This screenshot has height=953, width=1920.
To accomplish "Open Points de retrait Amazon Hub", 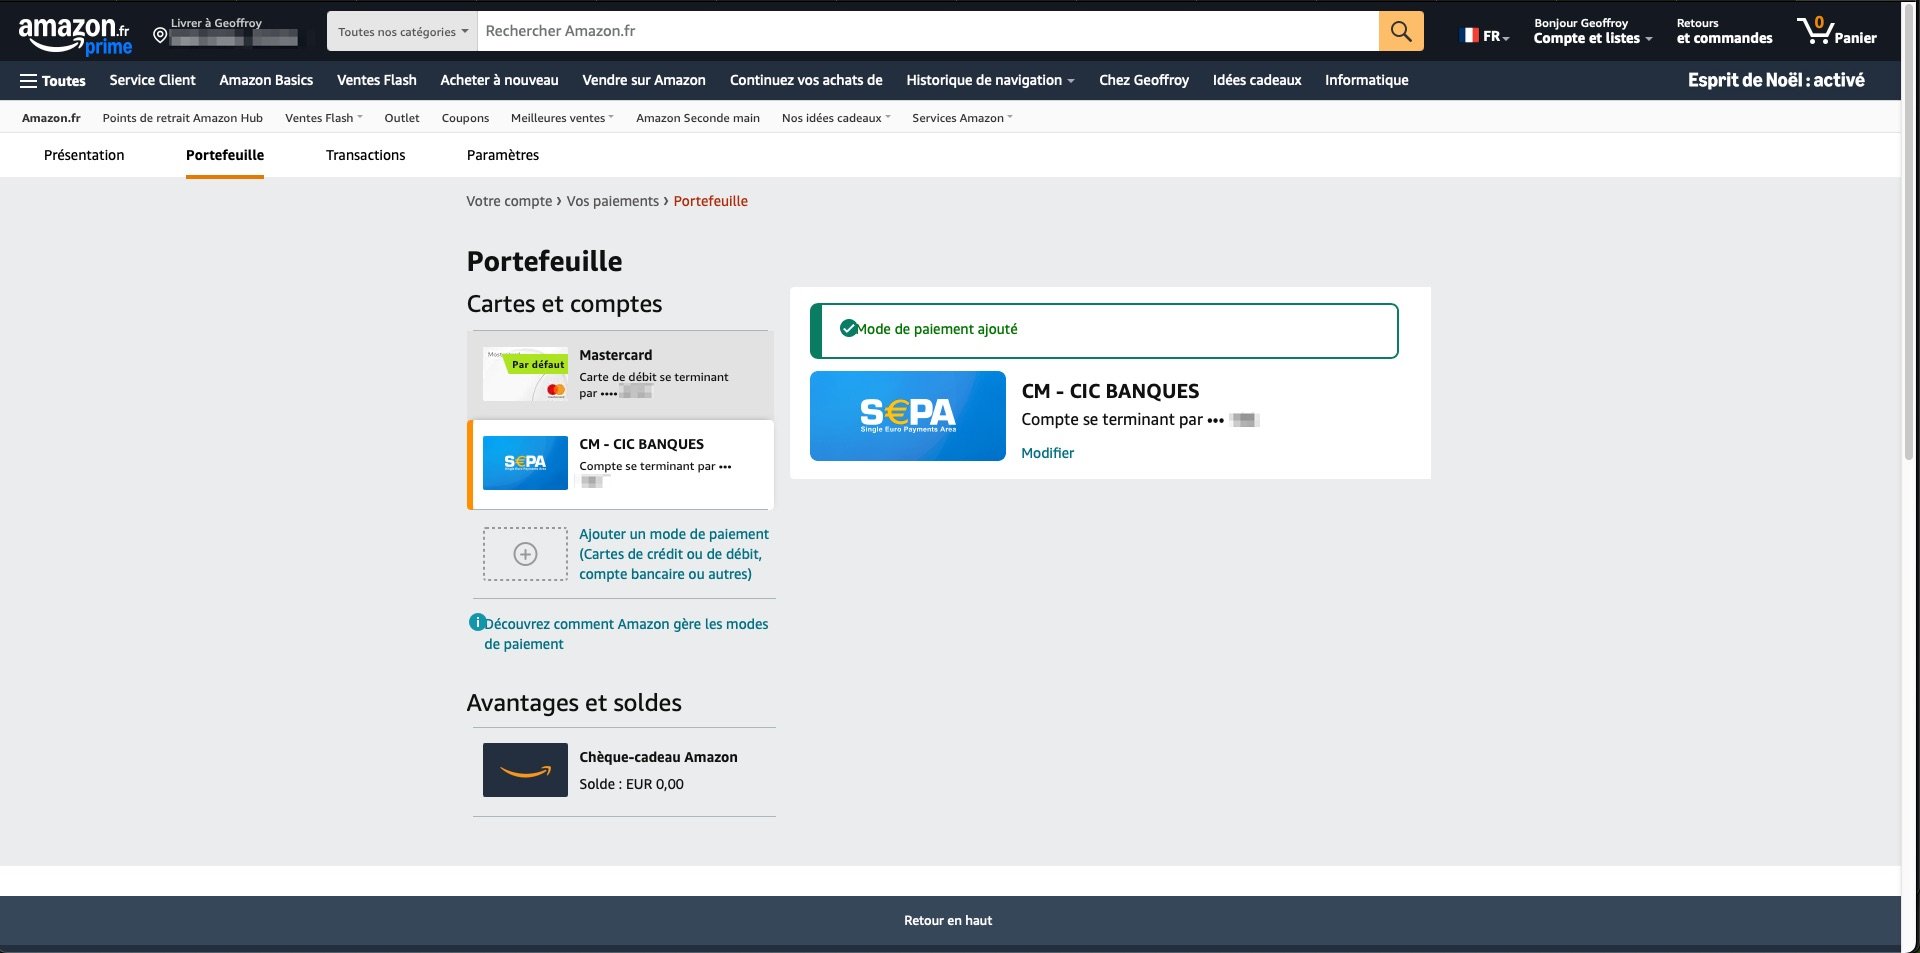I will pos(183,118).
